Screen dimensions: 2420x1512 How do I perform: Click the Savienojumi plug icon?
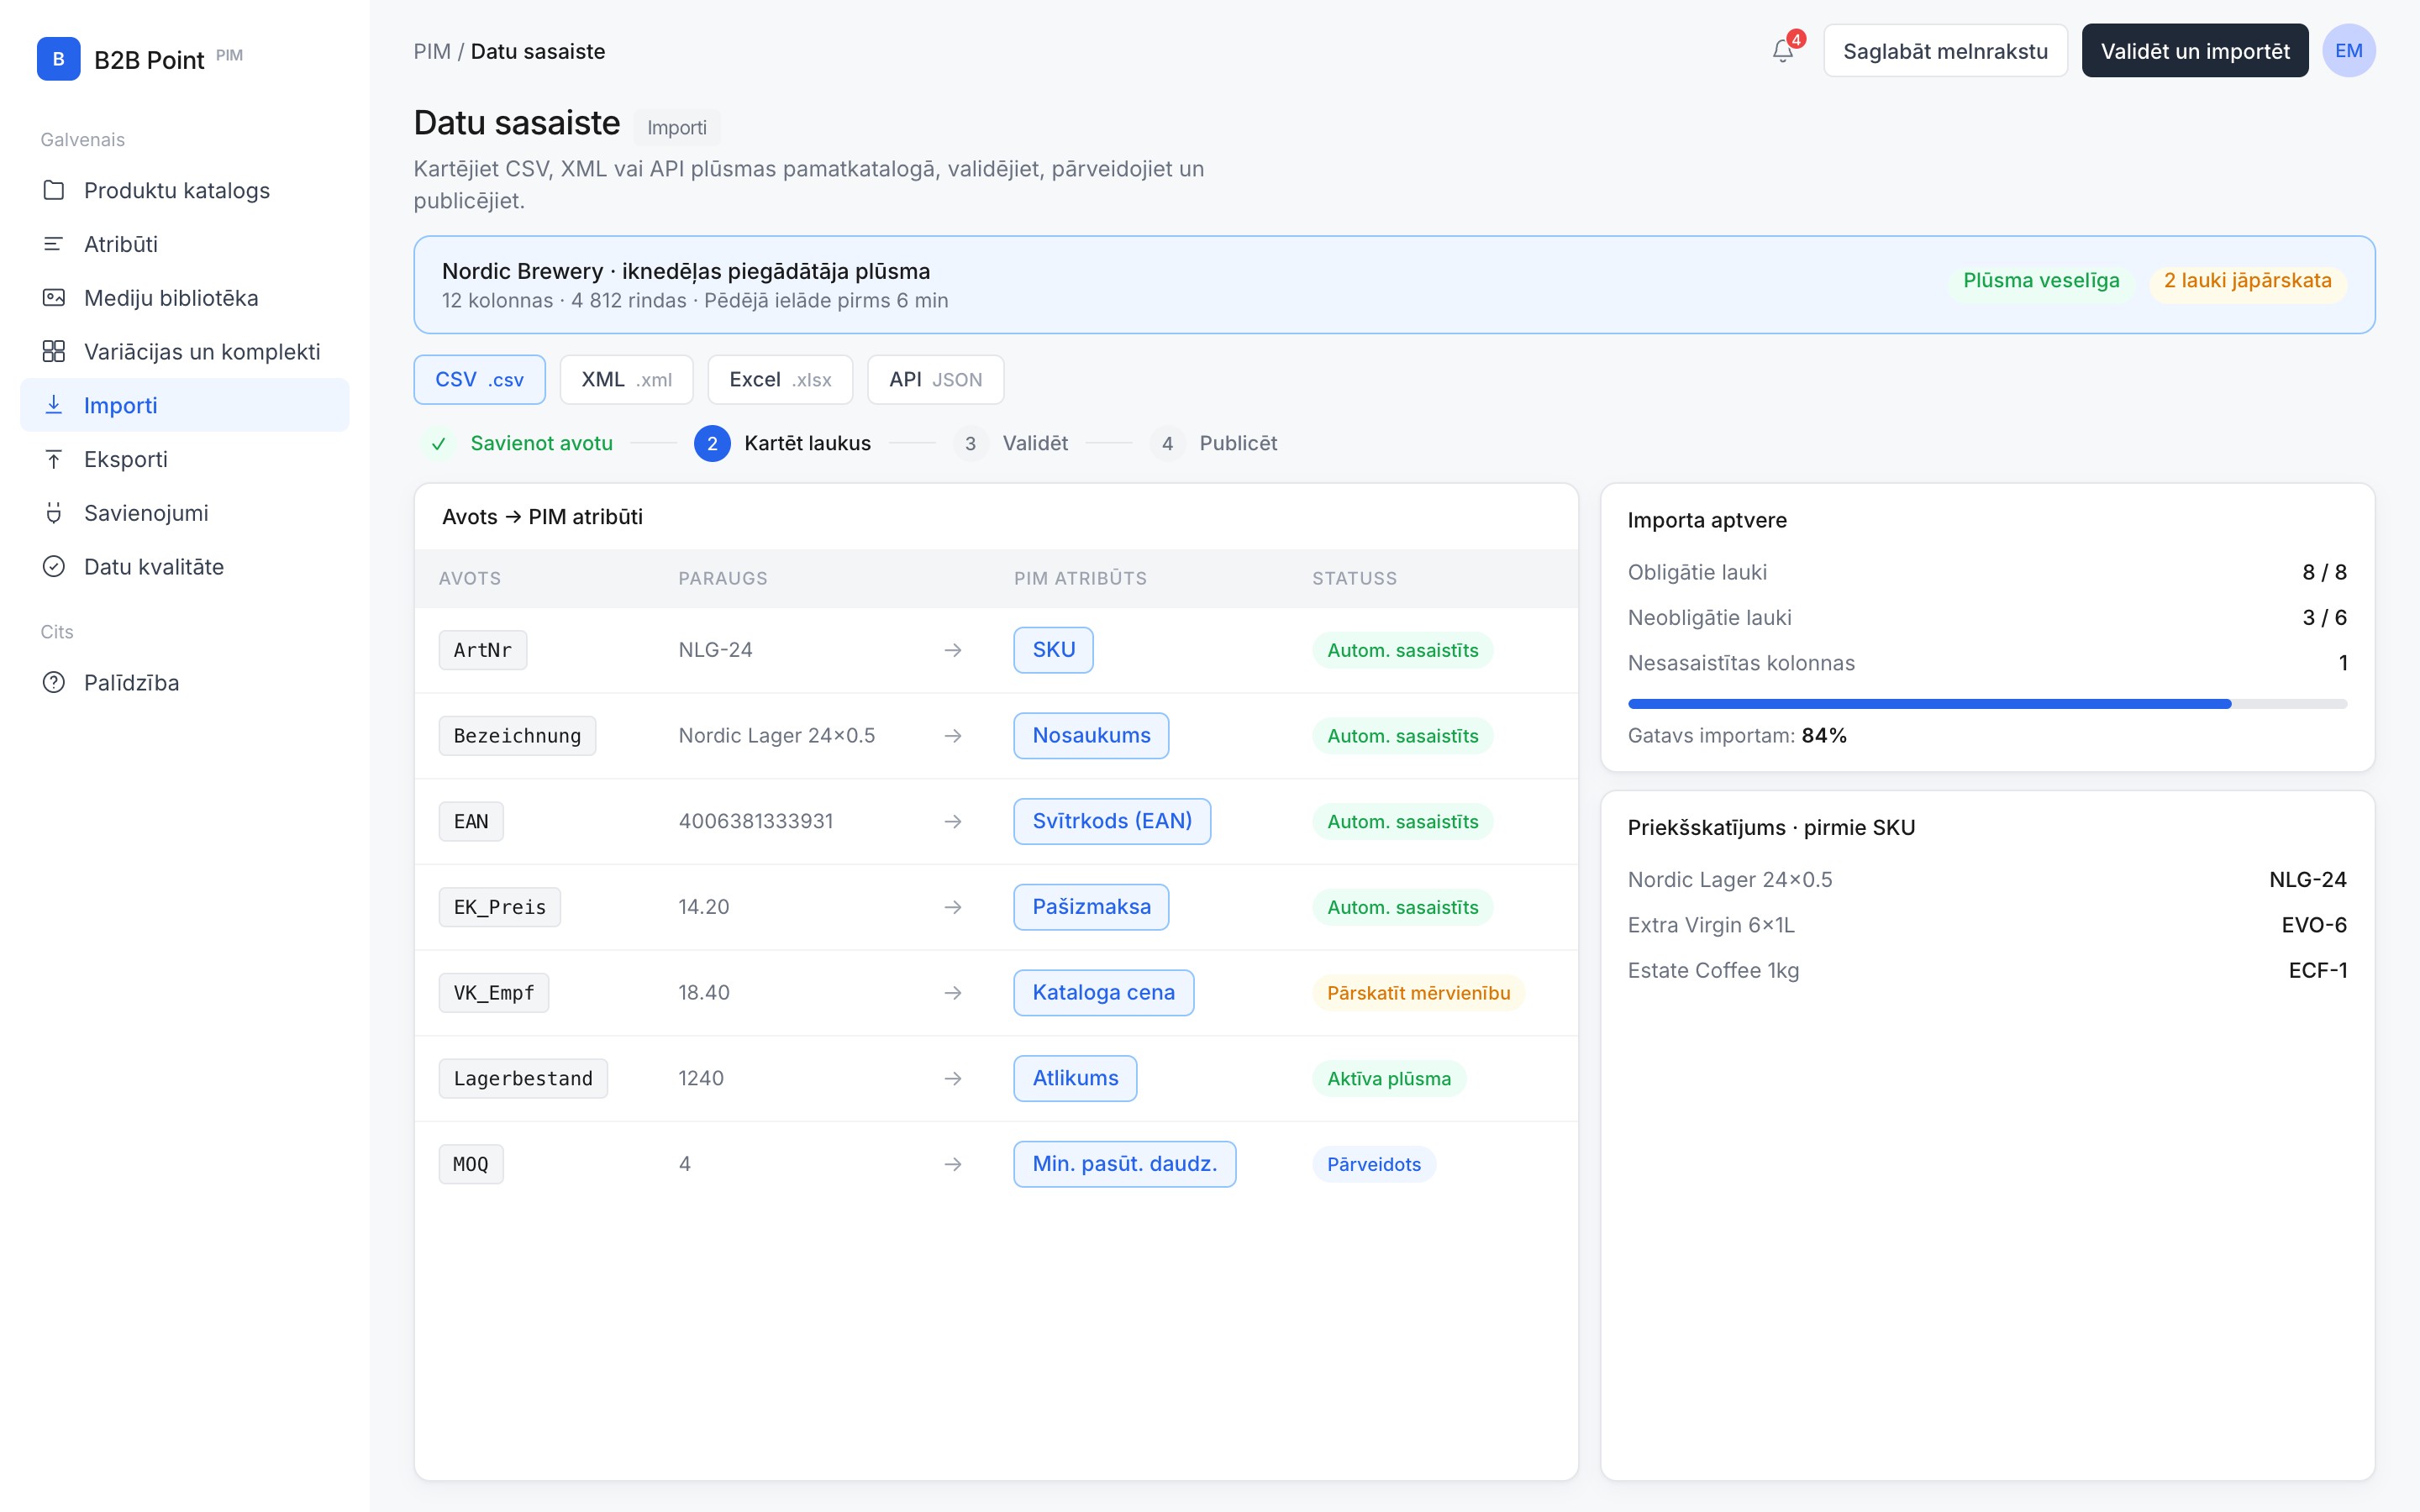point(54,513)
